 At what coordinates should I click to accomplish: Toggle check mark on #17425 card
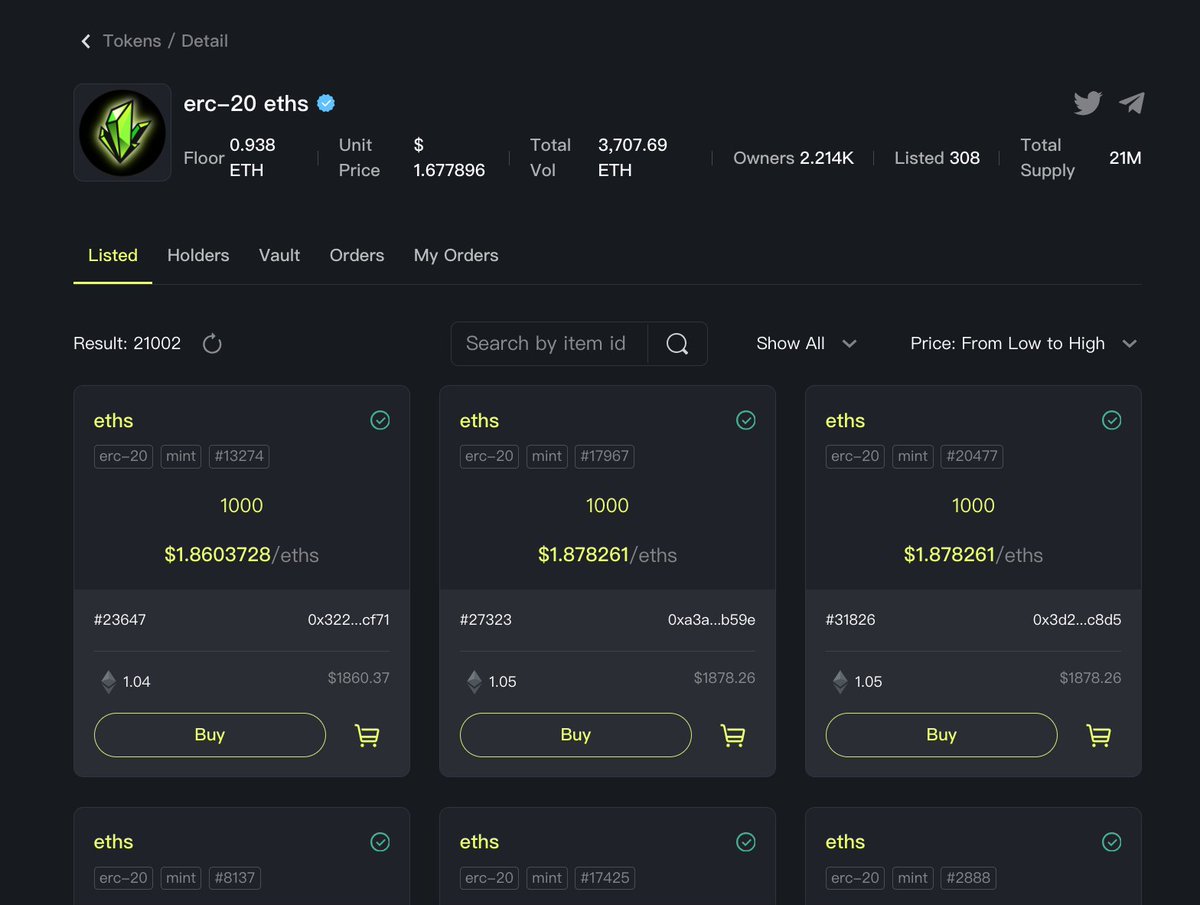point(746,843)
